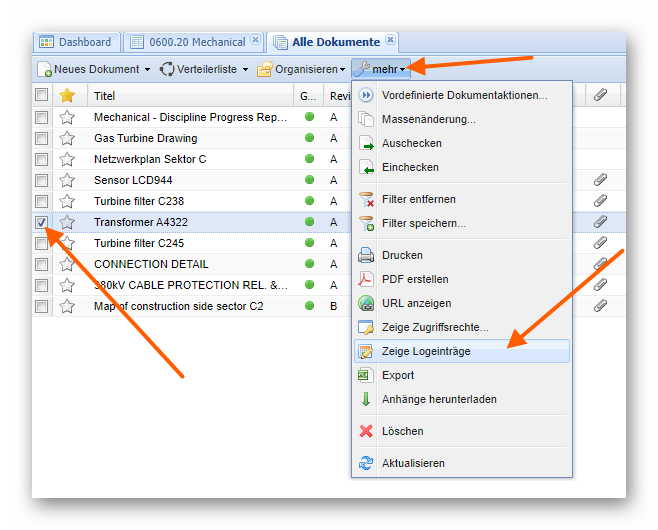Close the 0600.20 Mechanical tab
658x530 pixels.
[255, 41]
